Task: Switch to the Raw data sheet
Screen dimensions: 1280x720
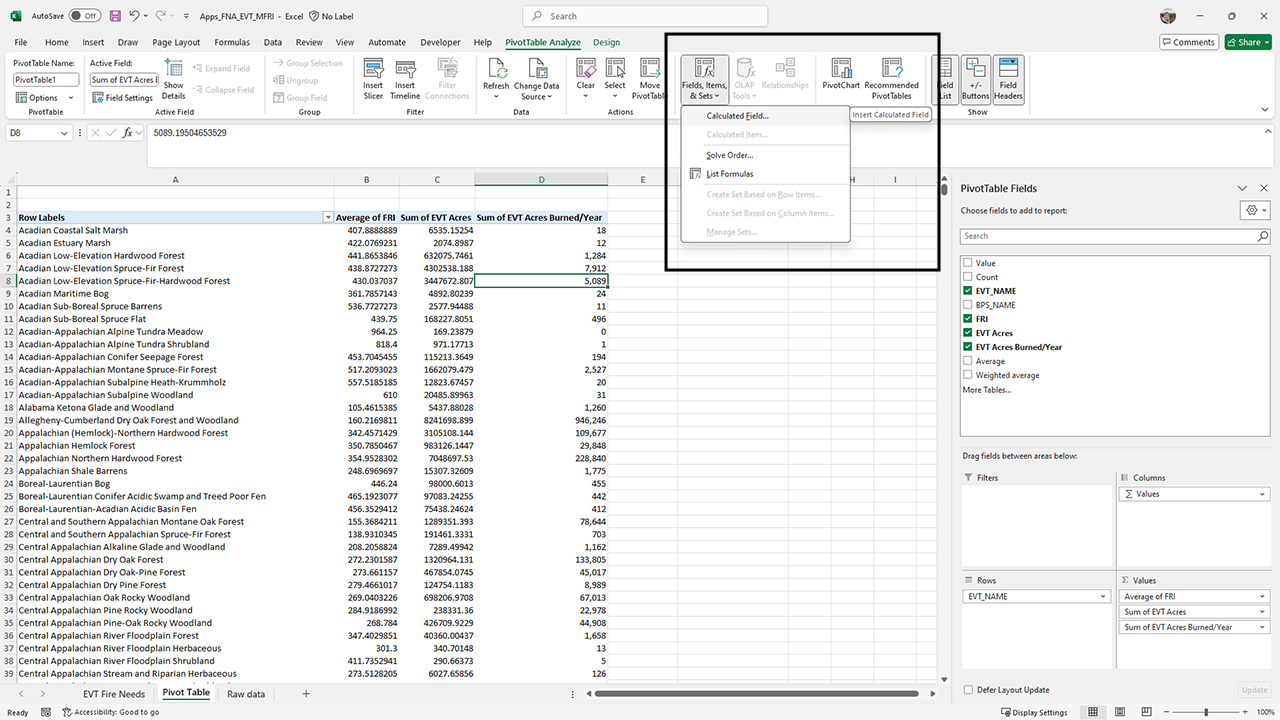Action: tap(245, 692)
